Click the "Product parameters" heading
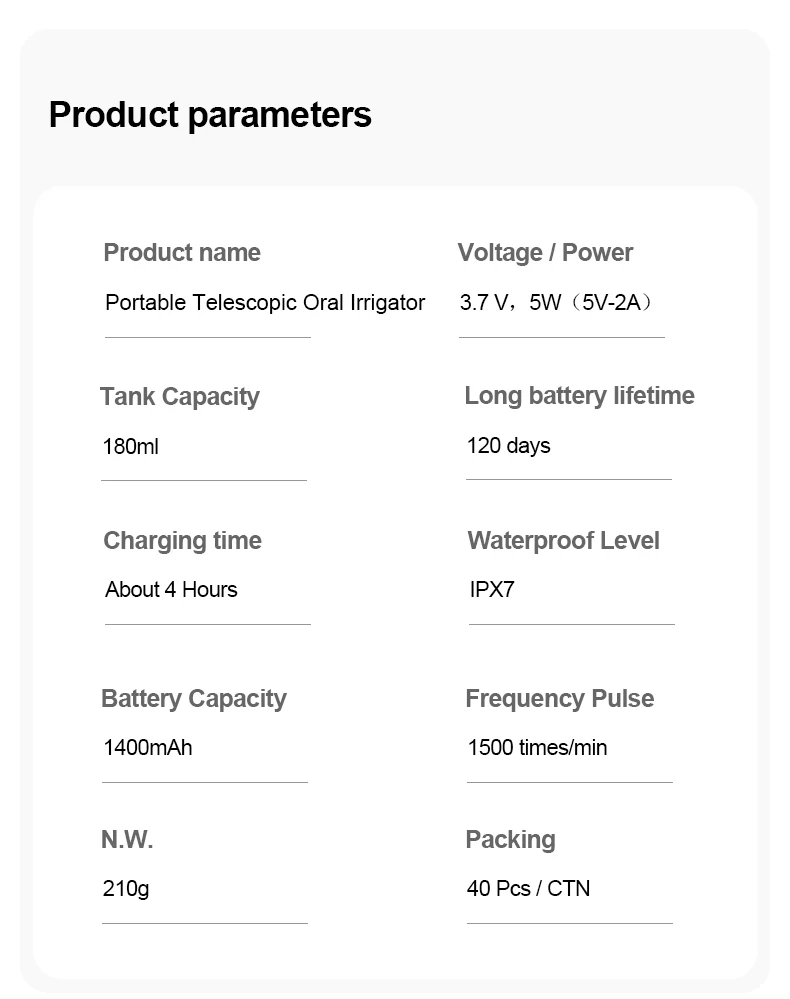 point(210,115)
